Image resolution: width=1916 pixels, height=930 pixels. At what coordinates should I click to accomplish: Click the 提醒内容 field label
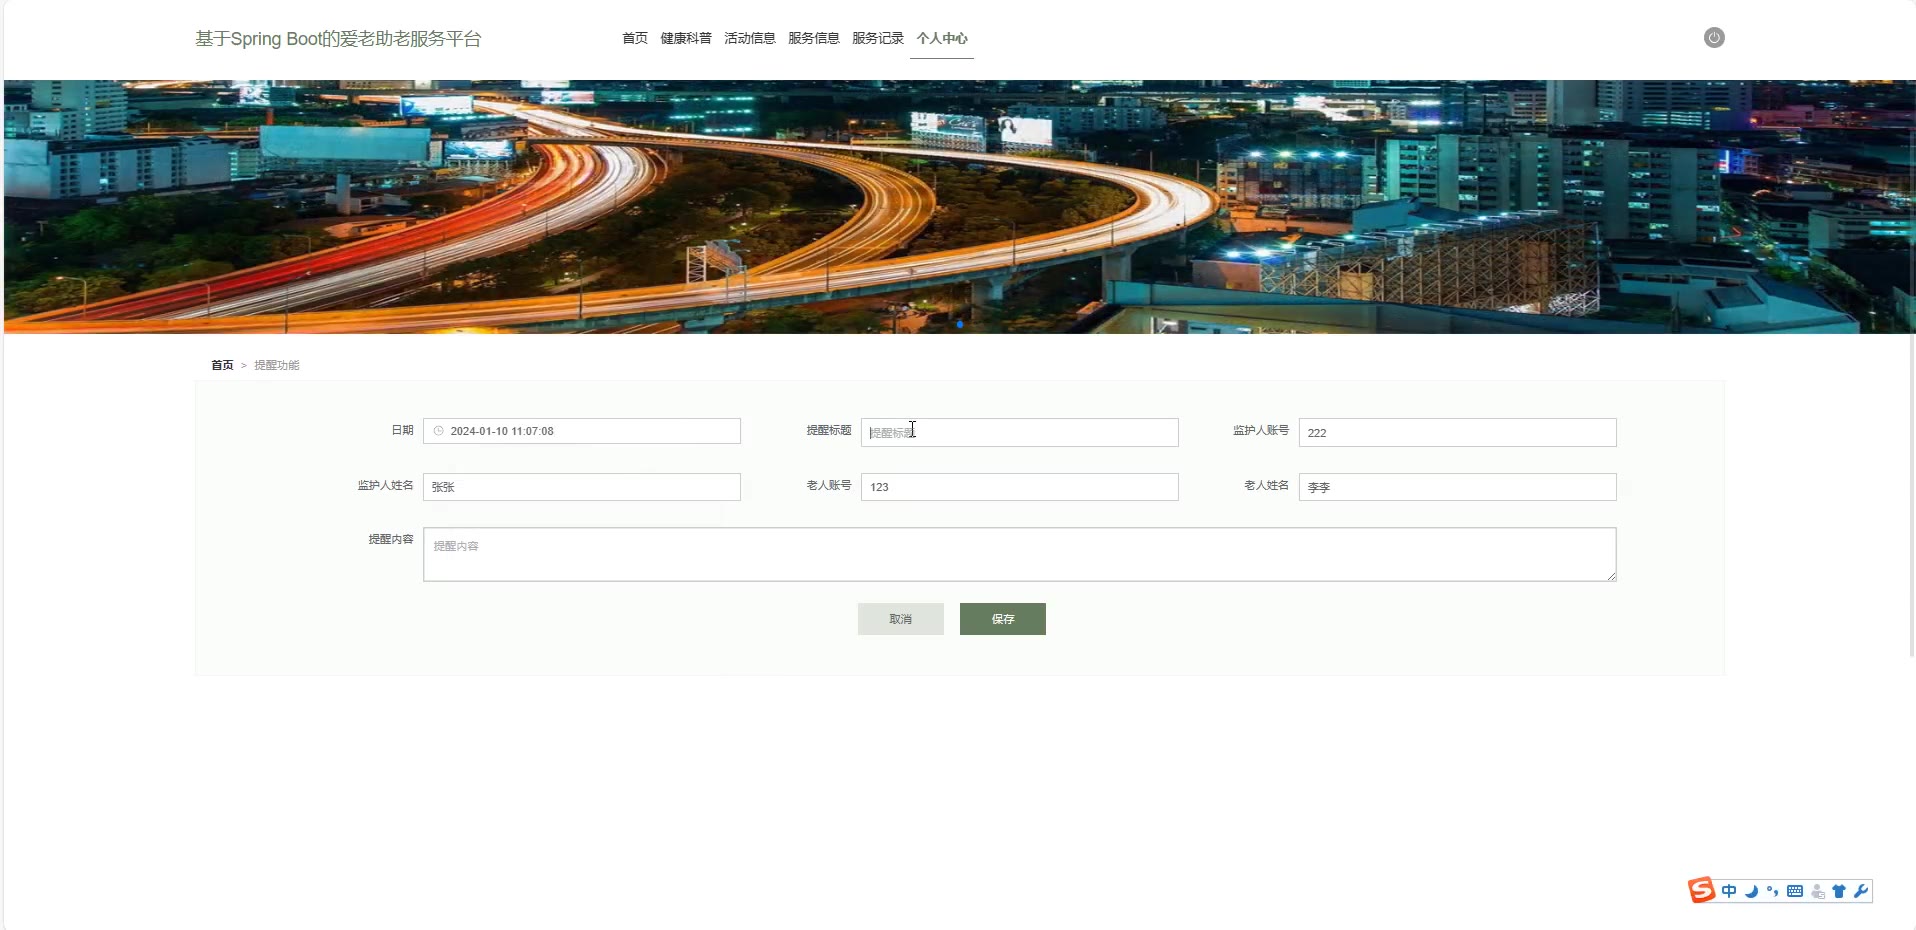point(391,539)
